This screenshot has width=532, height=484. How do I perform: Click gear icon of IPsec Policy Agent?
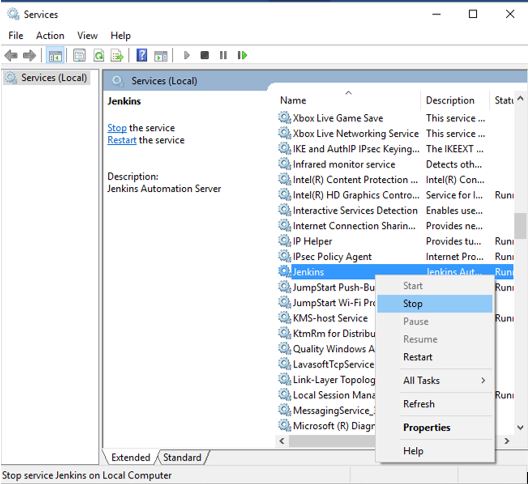(x=284, y=256)
